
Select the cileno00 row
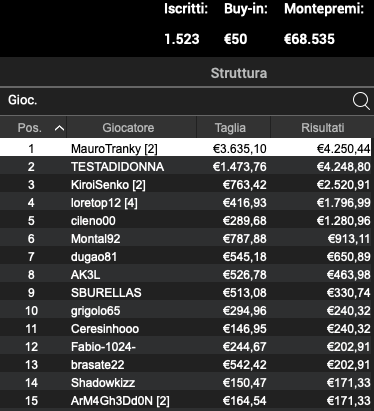point(186,220)
